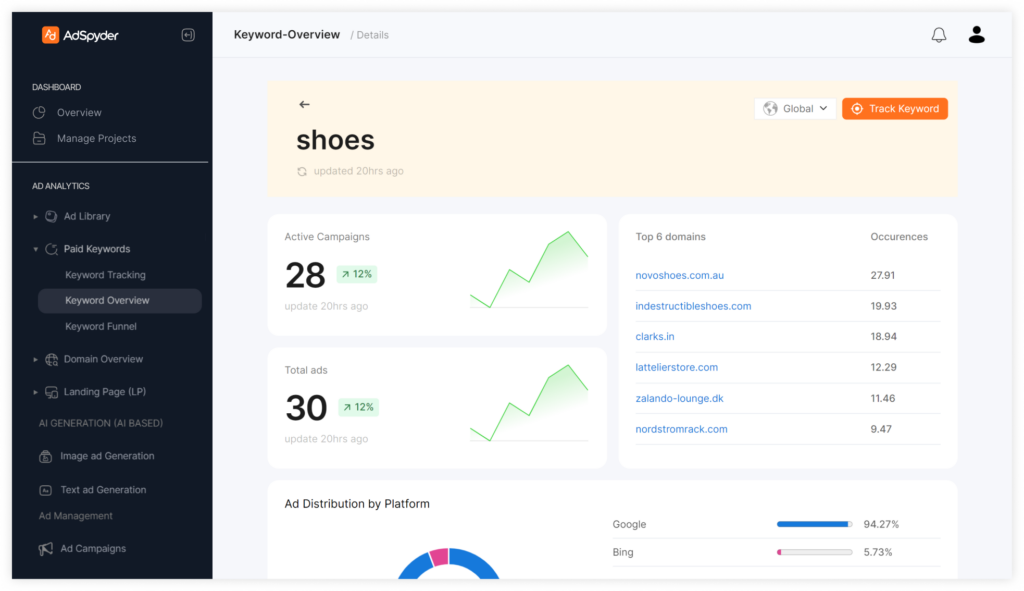Viewport: 1024px width, 591px height.
Task: Click the Ad Library icon
Action: pyautogui.click(x=51, y=216)
